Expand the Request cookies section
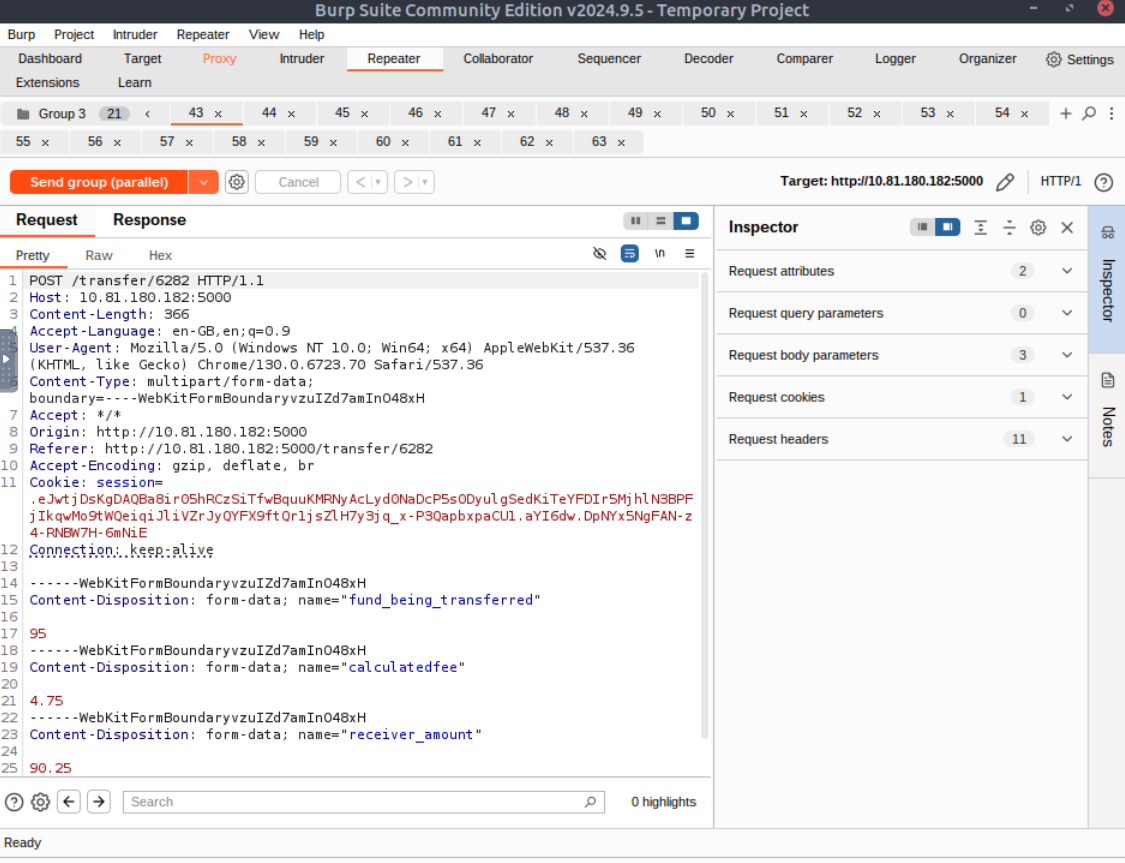 click(1066, 397)
